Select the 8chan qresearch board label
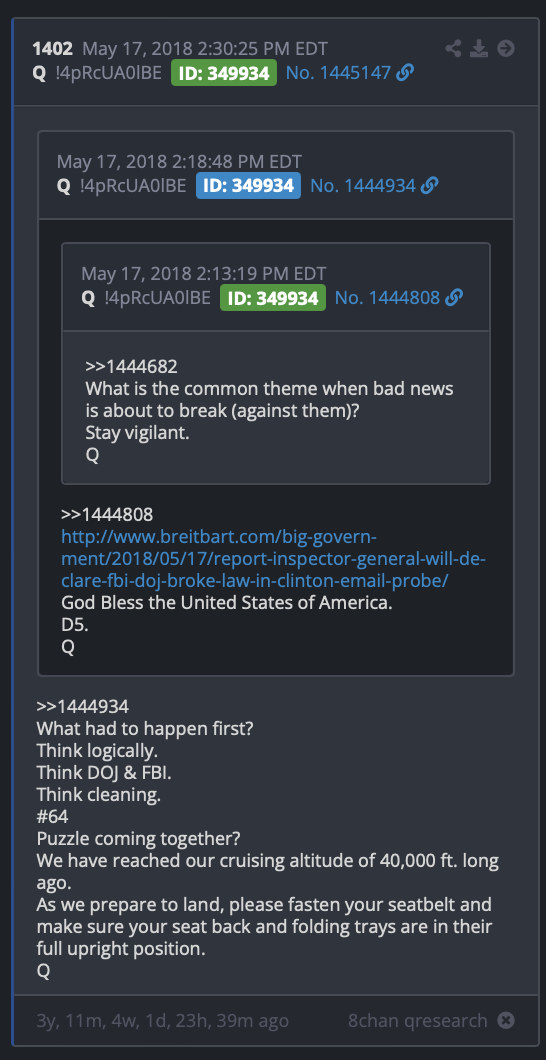546x1060 pixels. point(418,1020)
